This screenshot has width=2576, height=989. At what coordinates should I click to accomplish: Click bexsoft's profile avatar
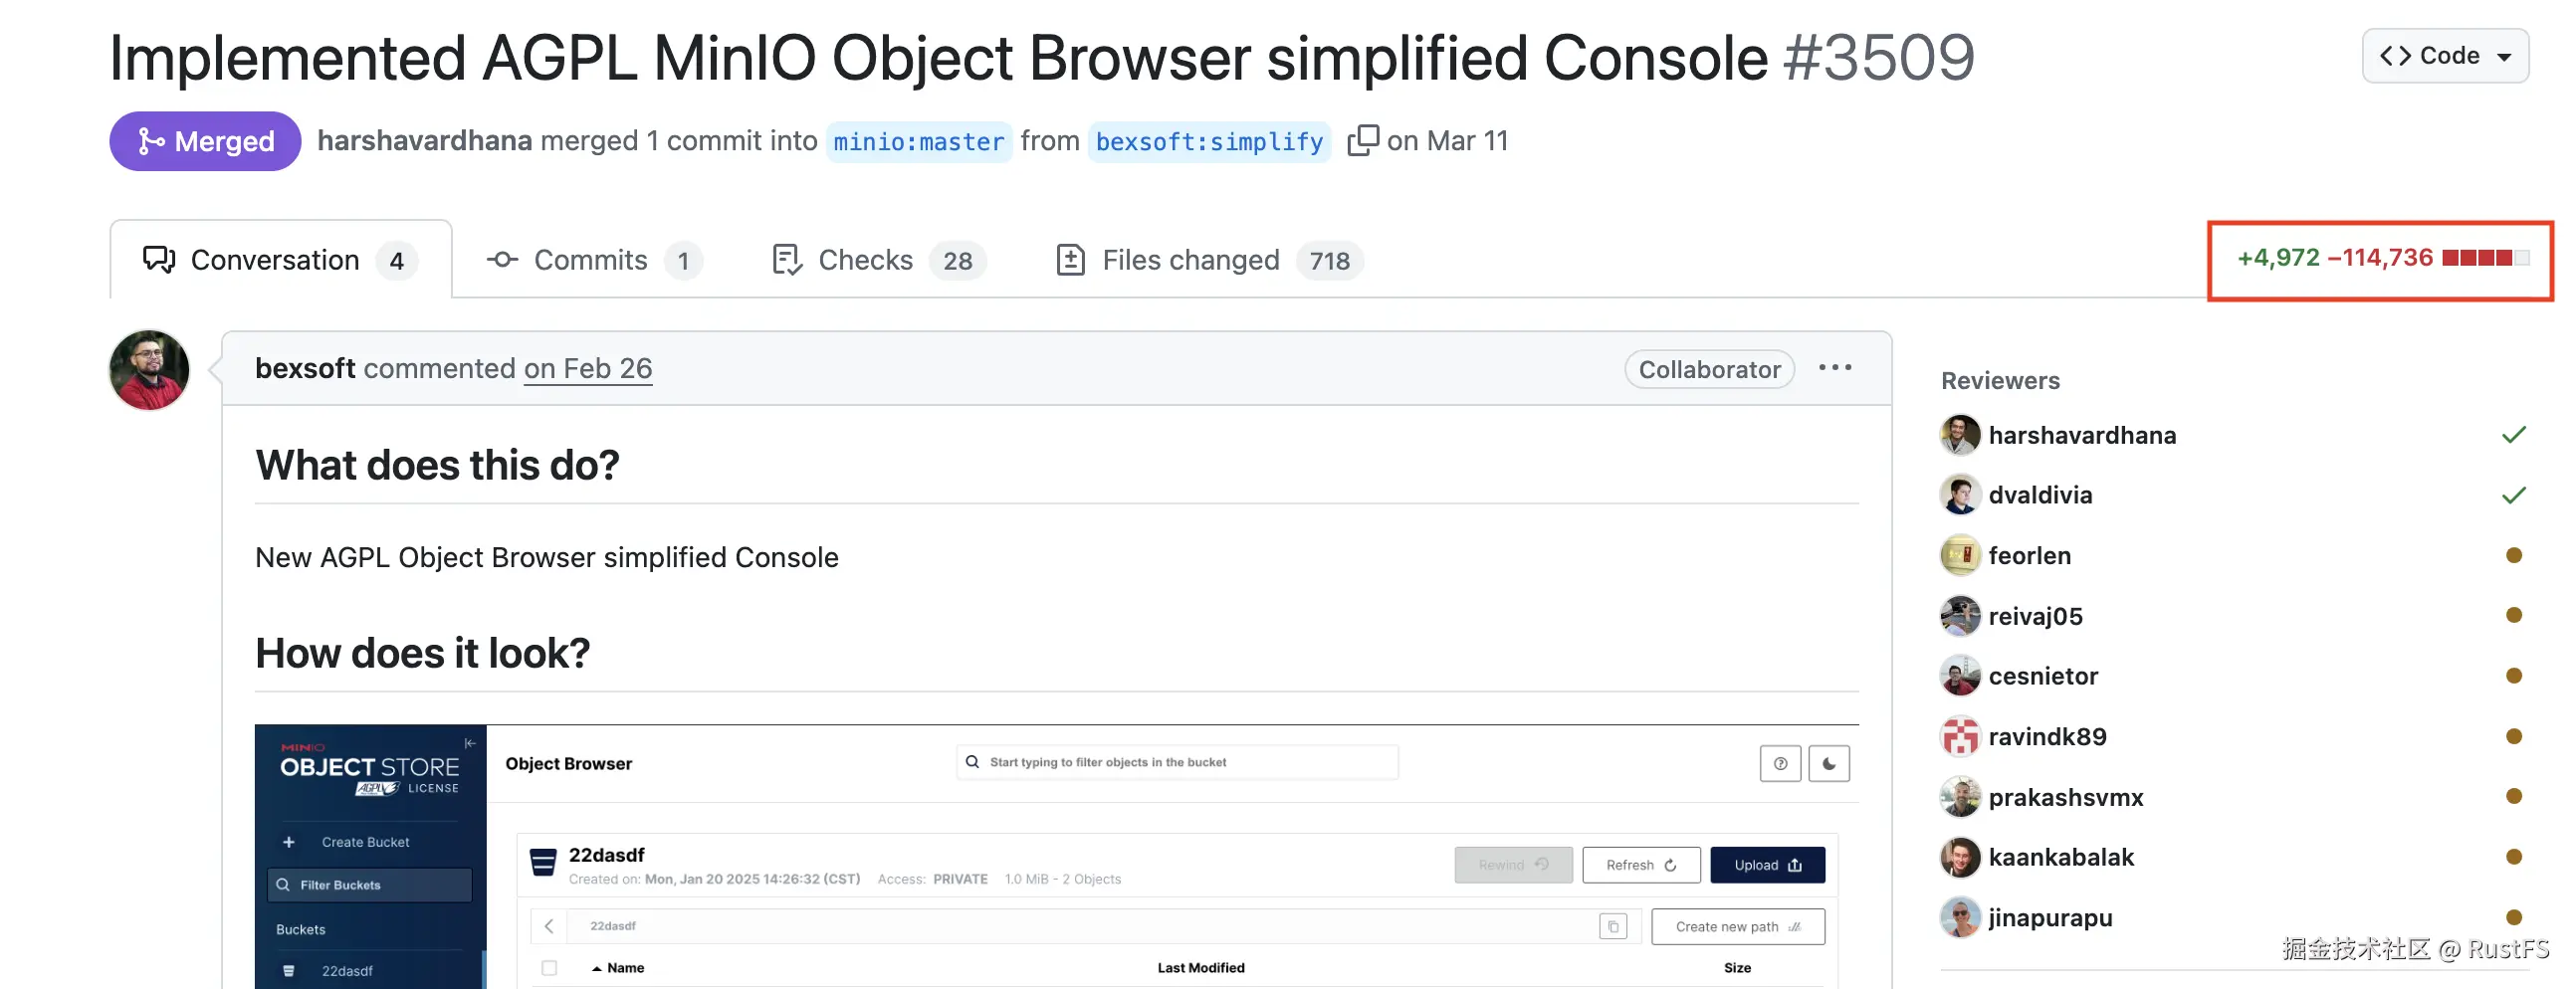[x=149, y=370]
